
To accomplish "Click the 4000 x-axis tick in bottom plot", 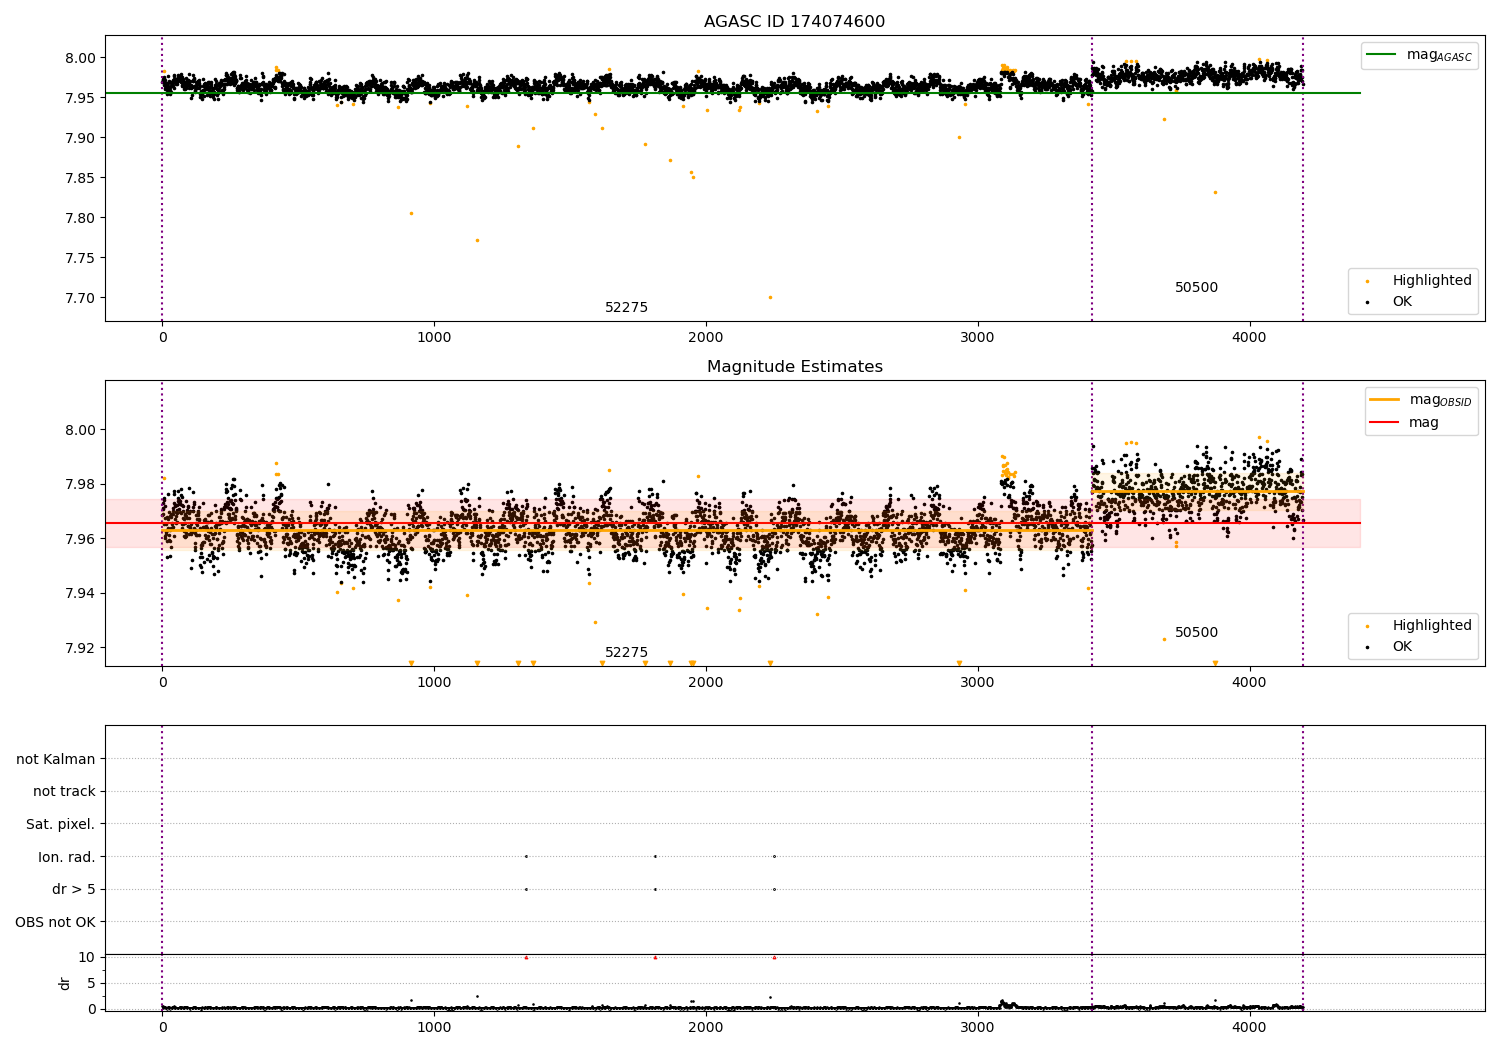I will coord(1250,1027).
